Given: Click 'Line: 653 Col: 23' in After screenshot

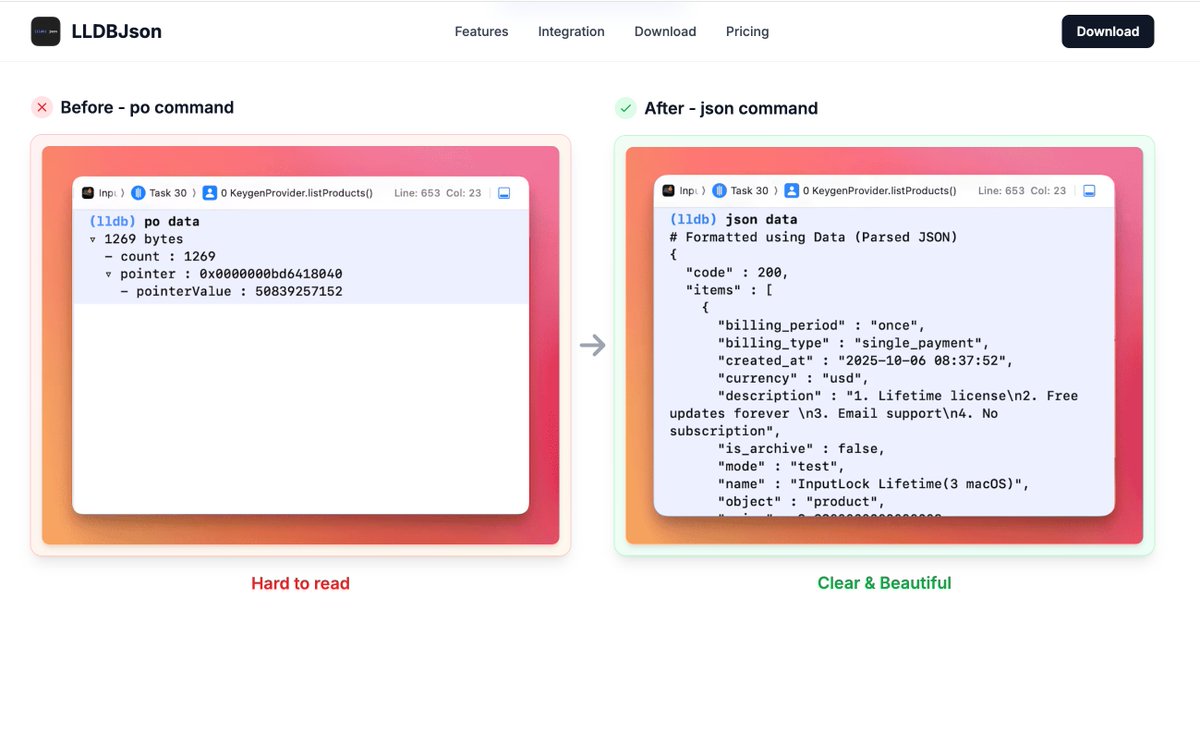Looking at the screenshot, I should point(1022,190).
